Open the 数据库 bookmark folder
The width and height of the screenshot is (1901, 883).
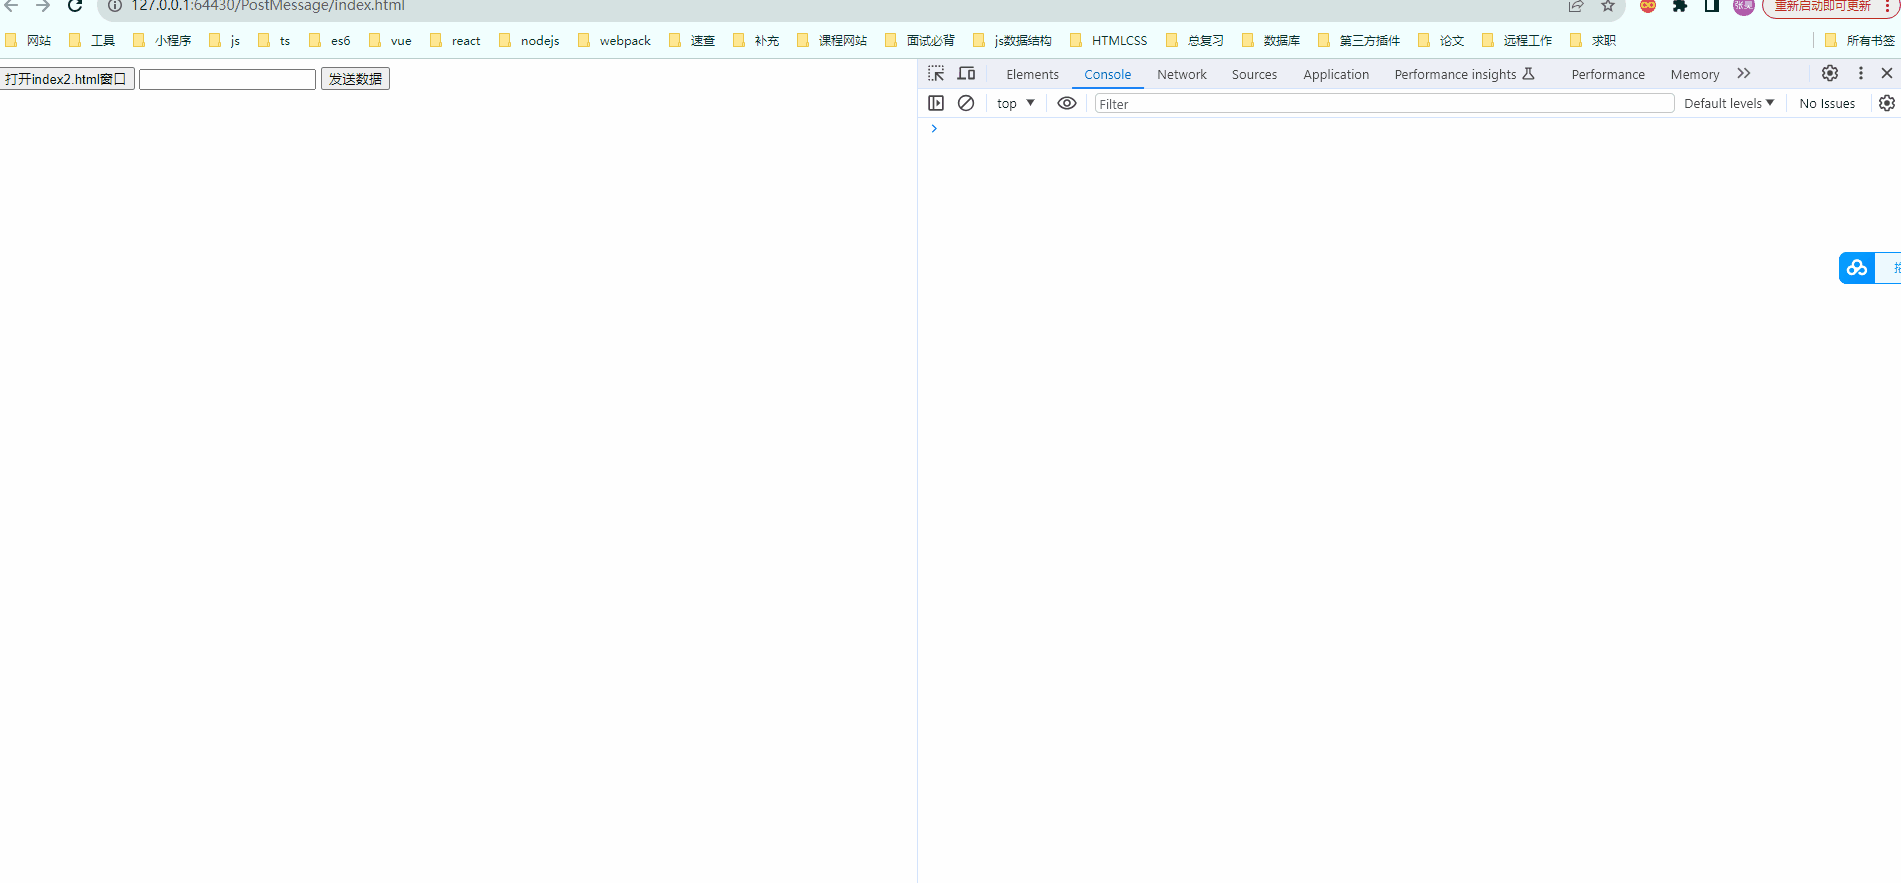pos(1271,41)
